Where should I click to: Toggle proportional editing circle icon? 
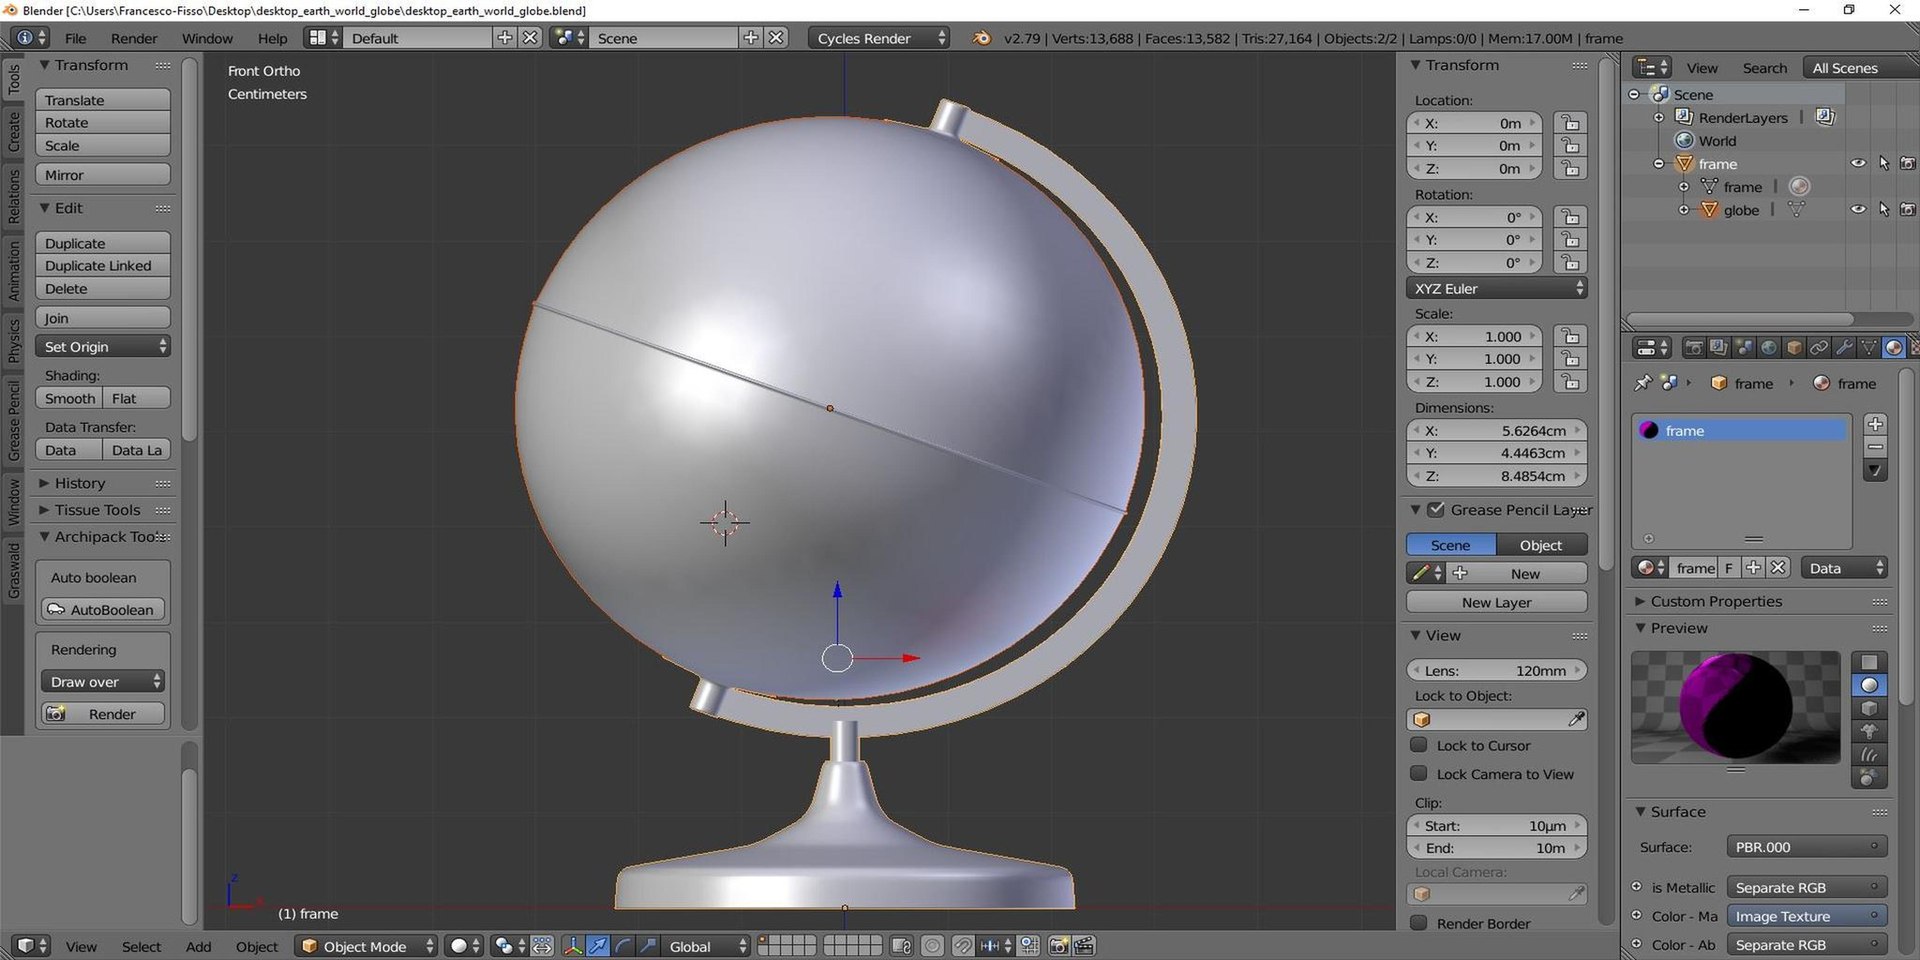pyautogui.click(x=932, y=946)
